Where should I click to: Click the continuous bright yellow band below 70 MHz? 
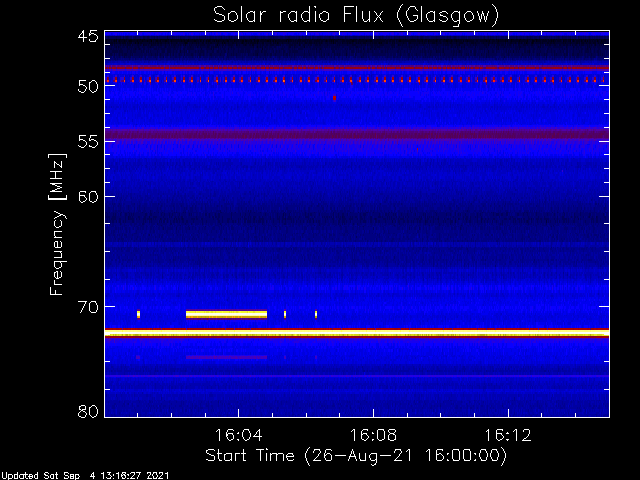coord(357,333)
